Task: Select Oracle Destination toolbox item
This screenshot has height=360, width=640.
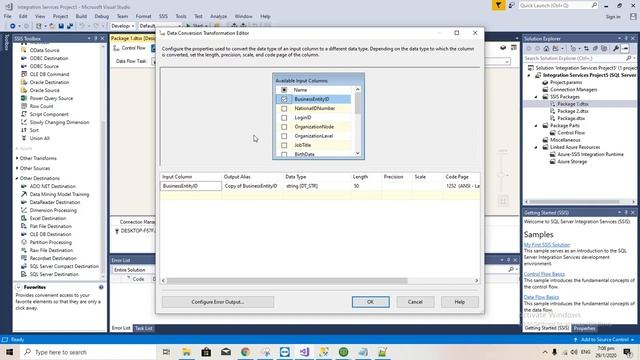Action: [x=49, y=82]
